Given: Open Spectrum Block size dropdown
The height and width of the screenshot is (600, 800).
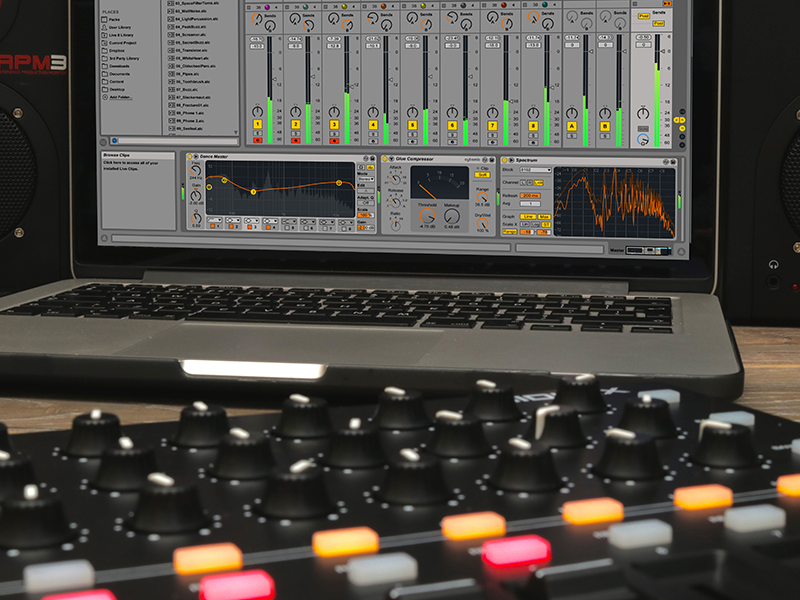Looking at the screenshot, I should pos(535,170).
